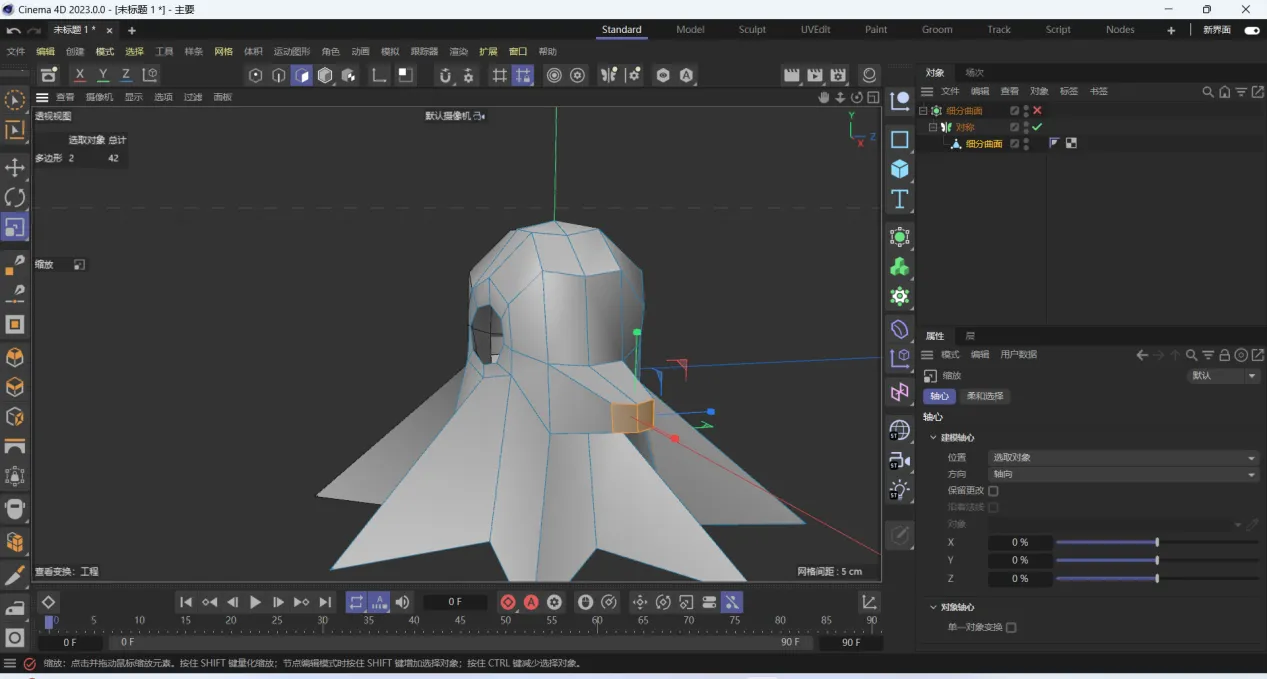Screen dimensions: 1267x679
Task: Collapse the 建模轴心 section
Action: click(x=933, y=438)
